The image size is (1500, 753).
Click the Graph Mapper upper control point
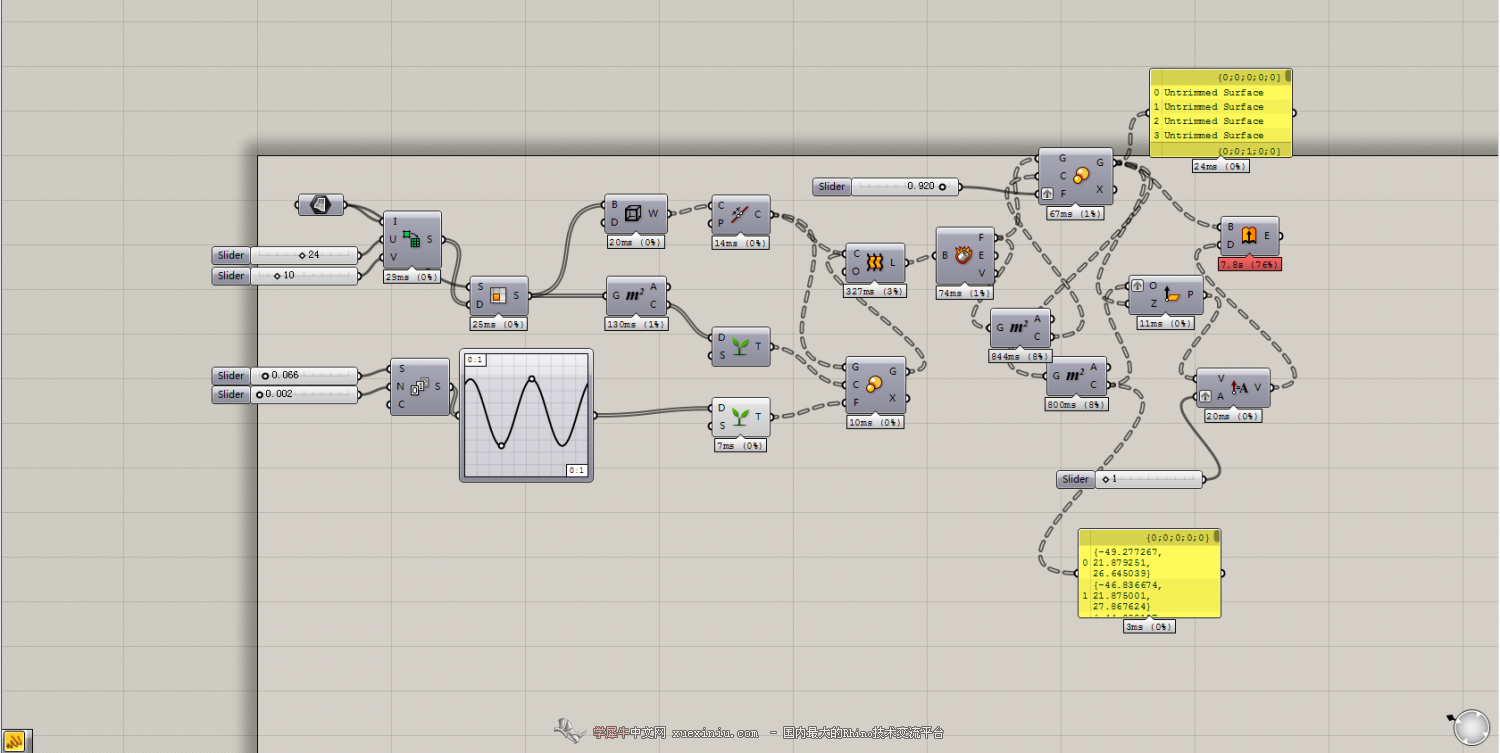pyautogui.click(x=532, y=379)
